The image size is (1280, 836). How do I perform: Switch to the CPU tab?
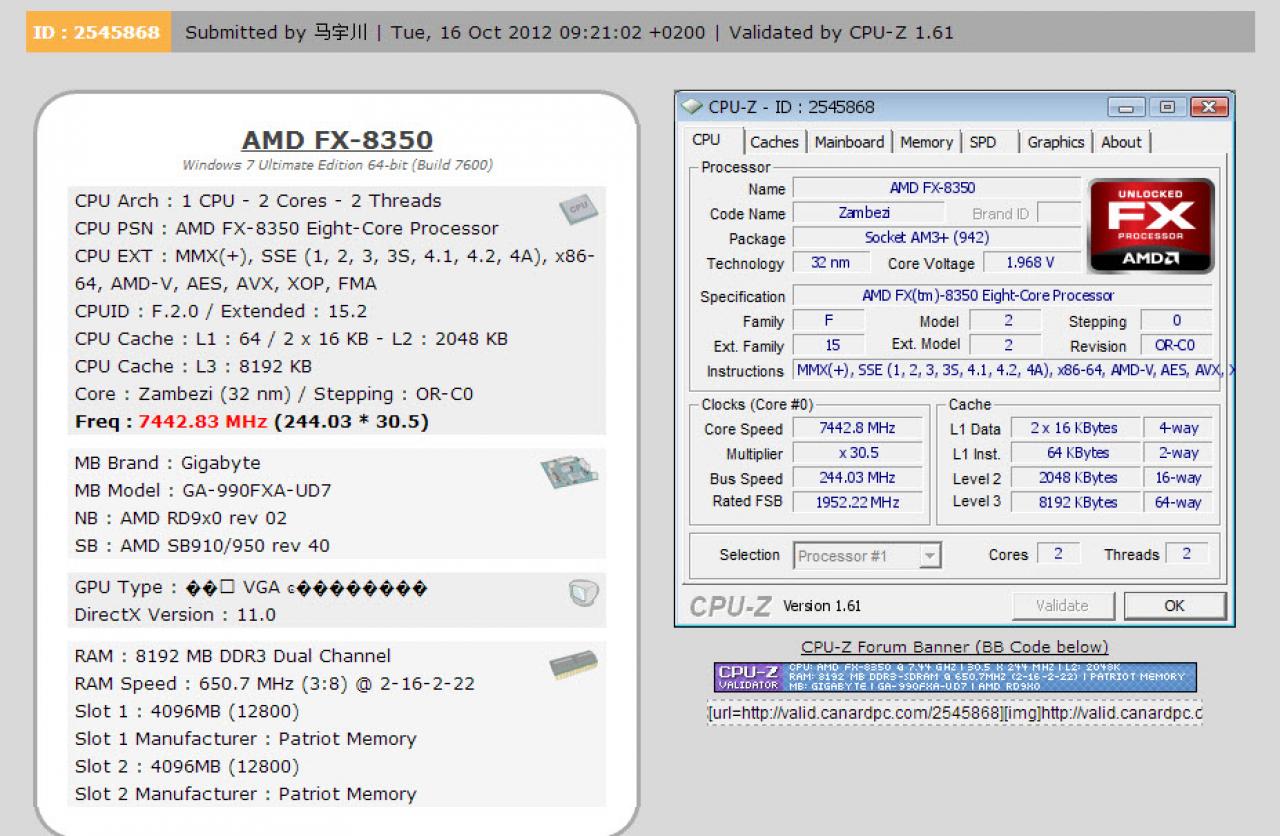point(706,140)
